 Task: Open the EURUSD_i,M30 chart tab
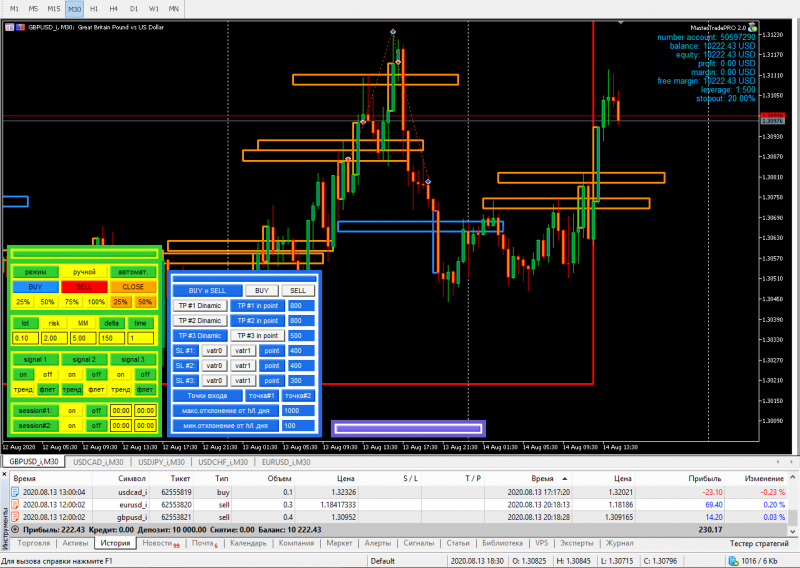(x=286, y=462)
